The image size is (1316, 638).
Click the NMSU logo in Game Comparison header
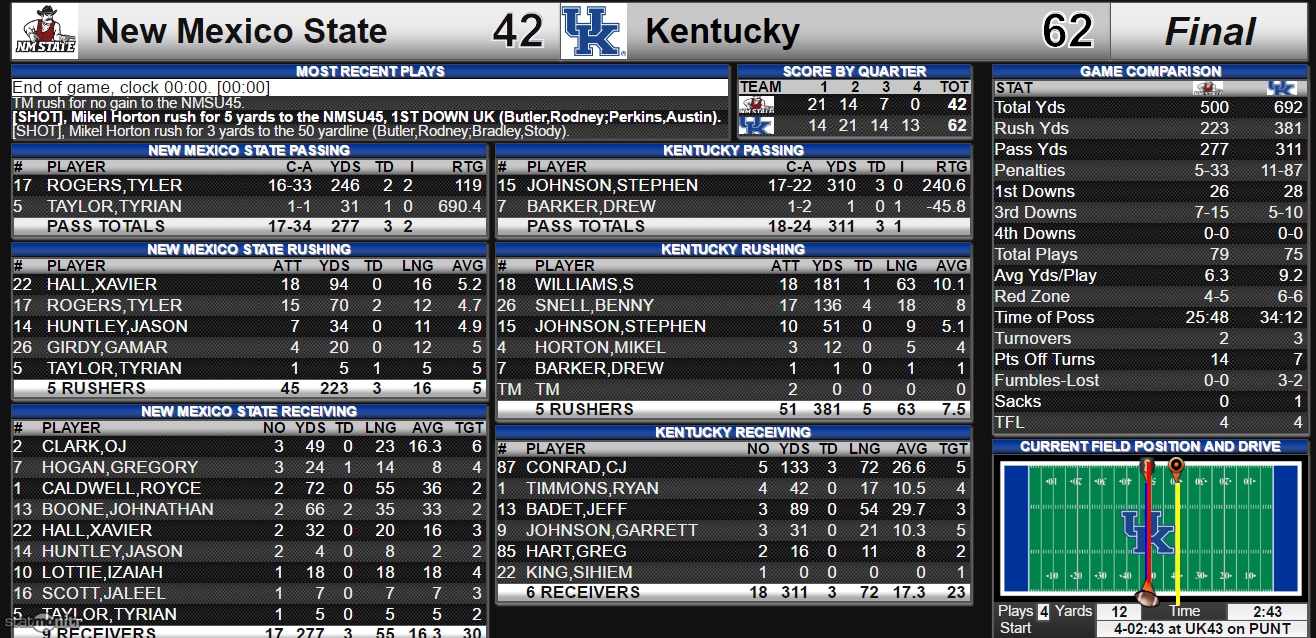pyautogui.click(x=1207, y=88)
